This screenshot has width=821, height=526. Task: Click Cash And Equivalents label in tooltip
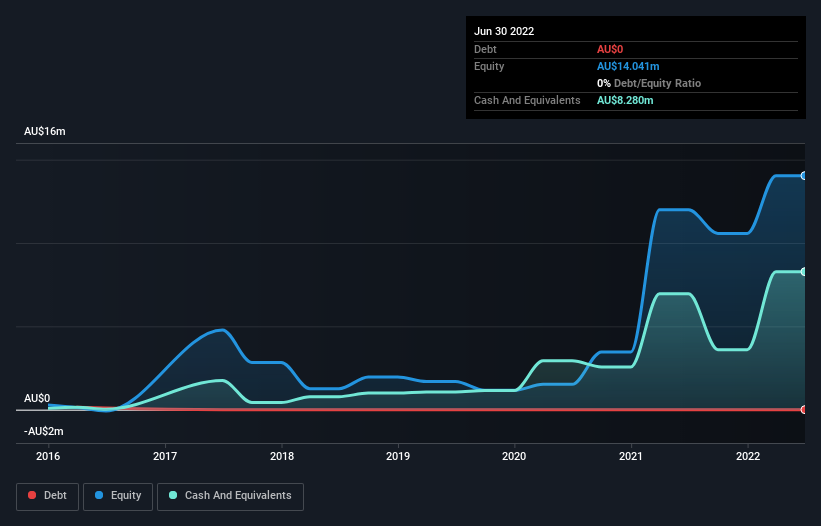[527, 100]
